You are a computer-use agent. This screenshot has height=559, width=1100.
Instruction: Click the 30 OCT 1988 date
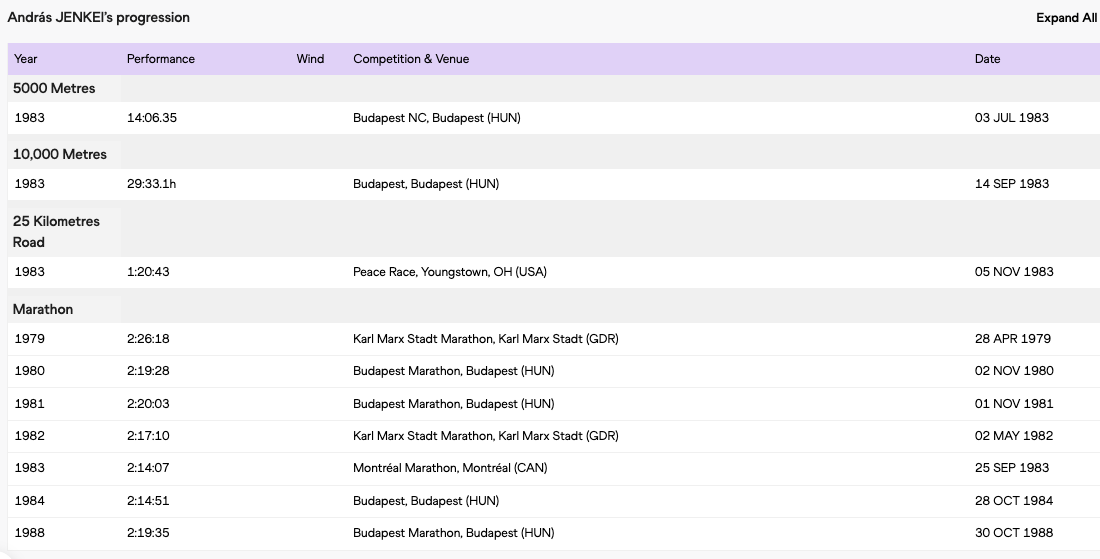(1013, 533)
